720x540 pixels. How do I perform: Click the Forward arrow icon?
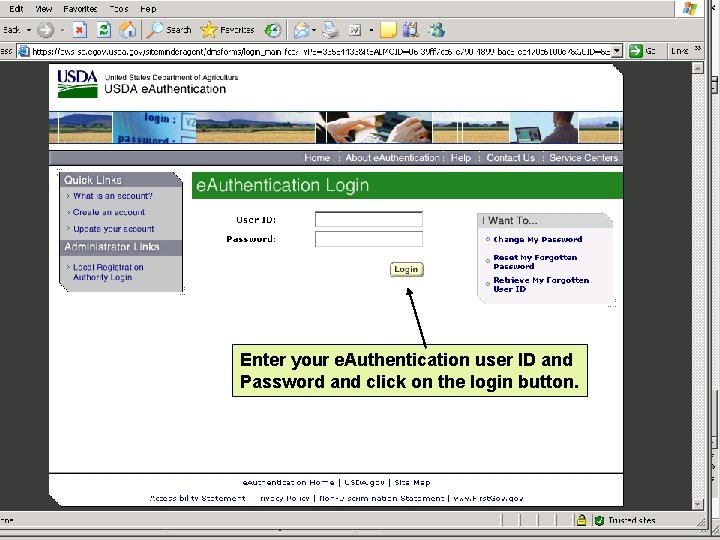(45, 30)
